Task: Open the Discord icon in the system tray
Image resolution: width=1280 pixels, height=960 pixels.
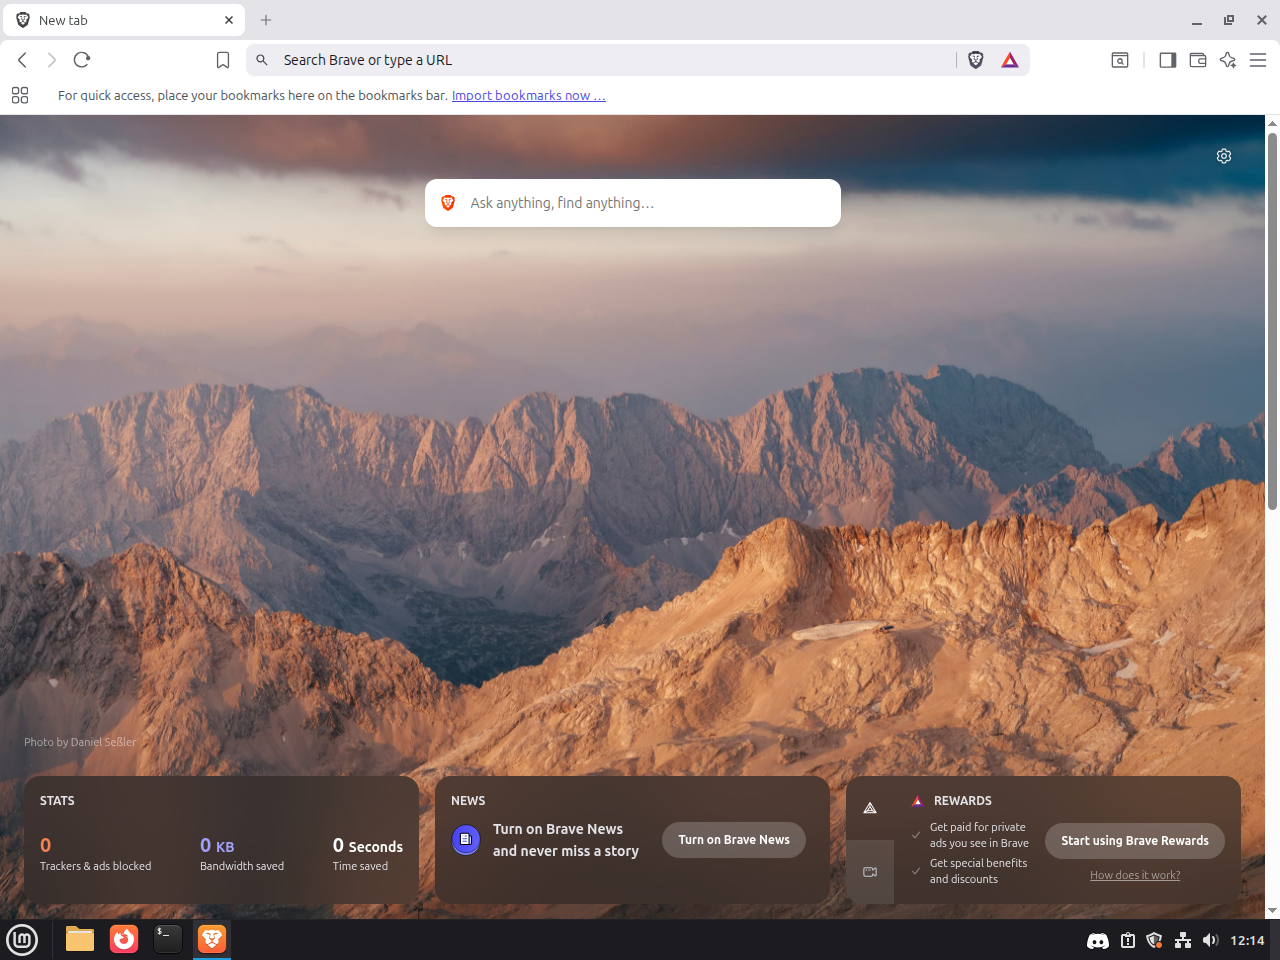Action: pos(1098,940)
